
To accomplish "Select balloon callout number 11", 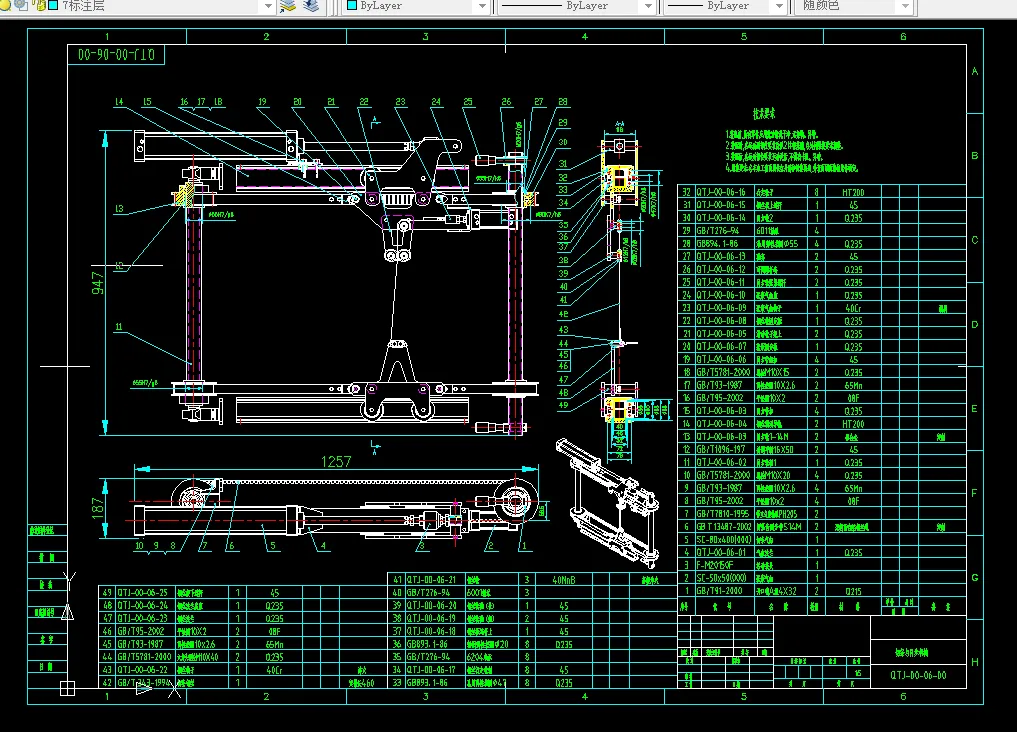I will [119, 327].
